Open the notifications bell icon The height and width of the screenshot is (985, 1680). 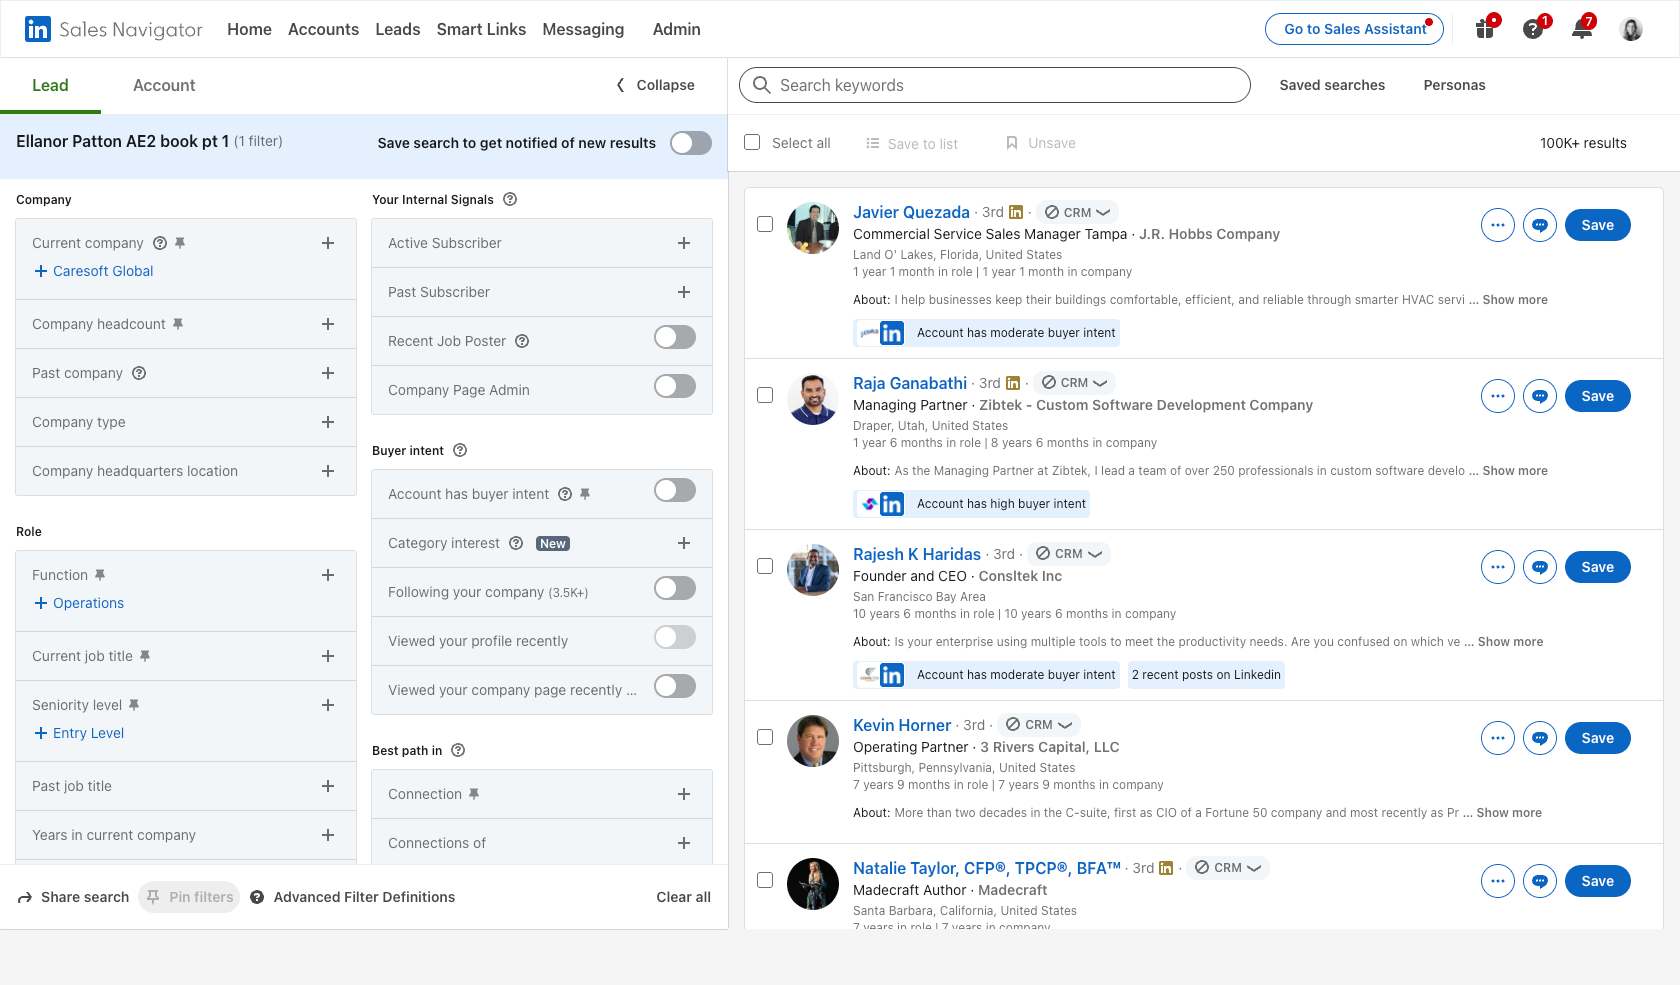point(1582,29)
